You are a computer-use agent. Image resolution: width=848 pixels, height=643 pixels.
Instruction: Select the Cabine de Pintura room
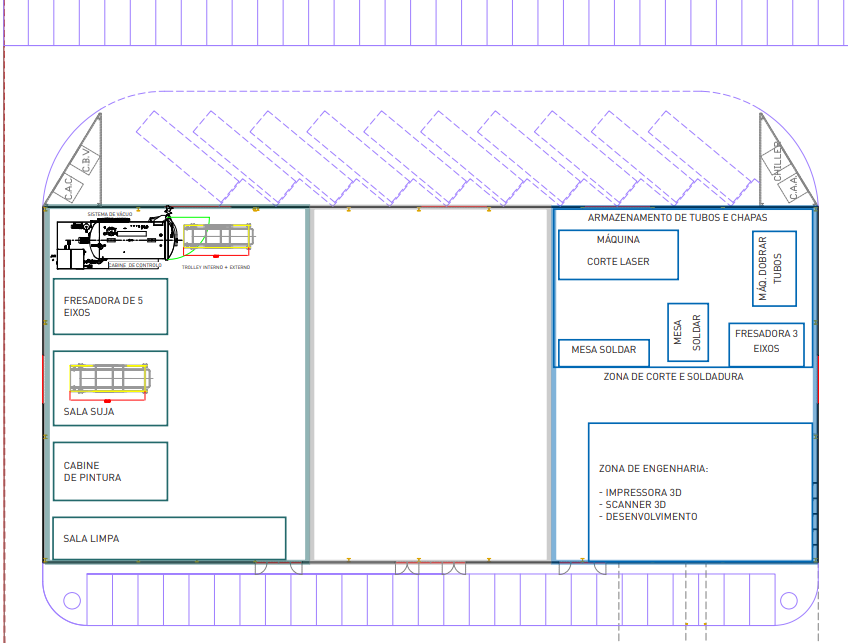click(110, 471)
